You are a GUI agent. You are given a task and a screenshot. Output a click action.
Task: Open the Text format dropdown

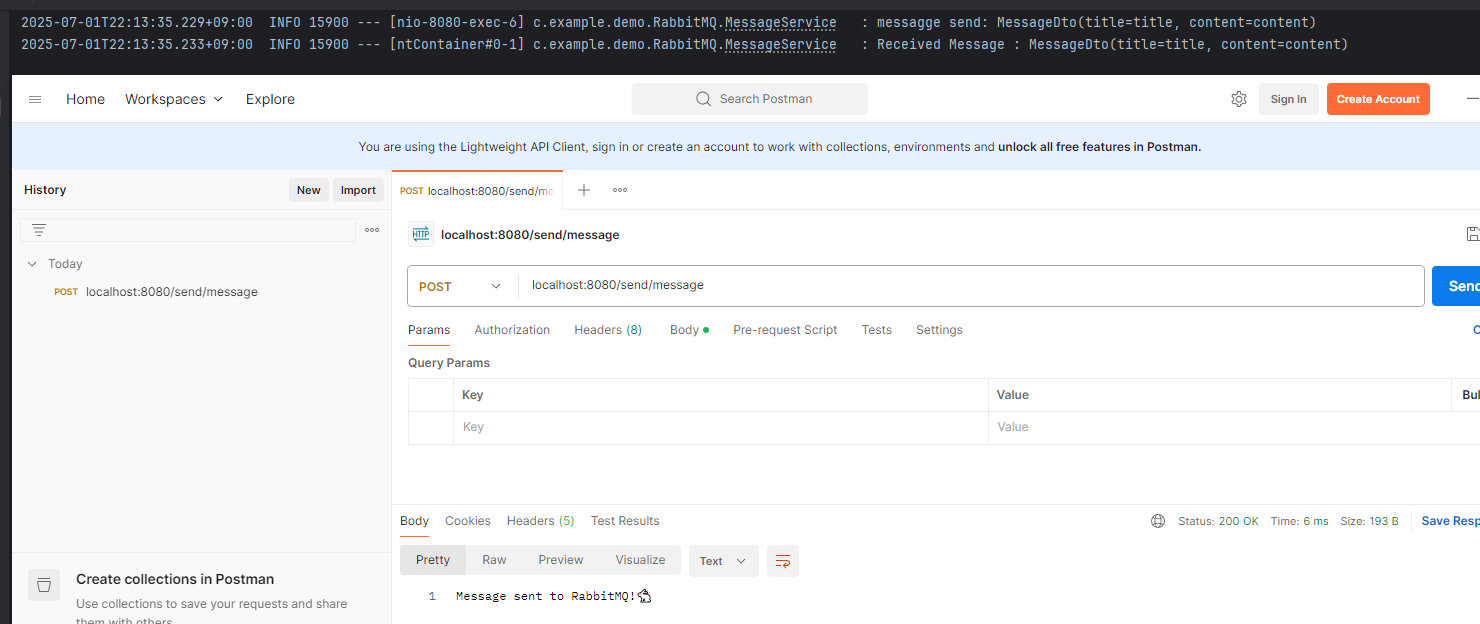(x=723, y=561)
